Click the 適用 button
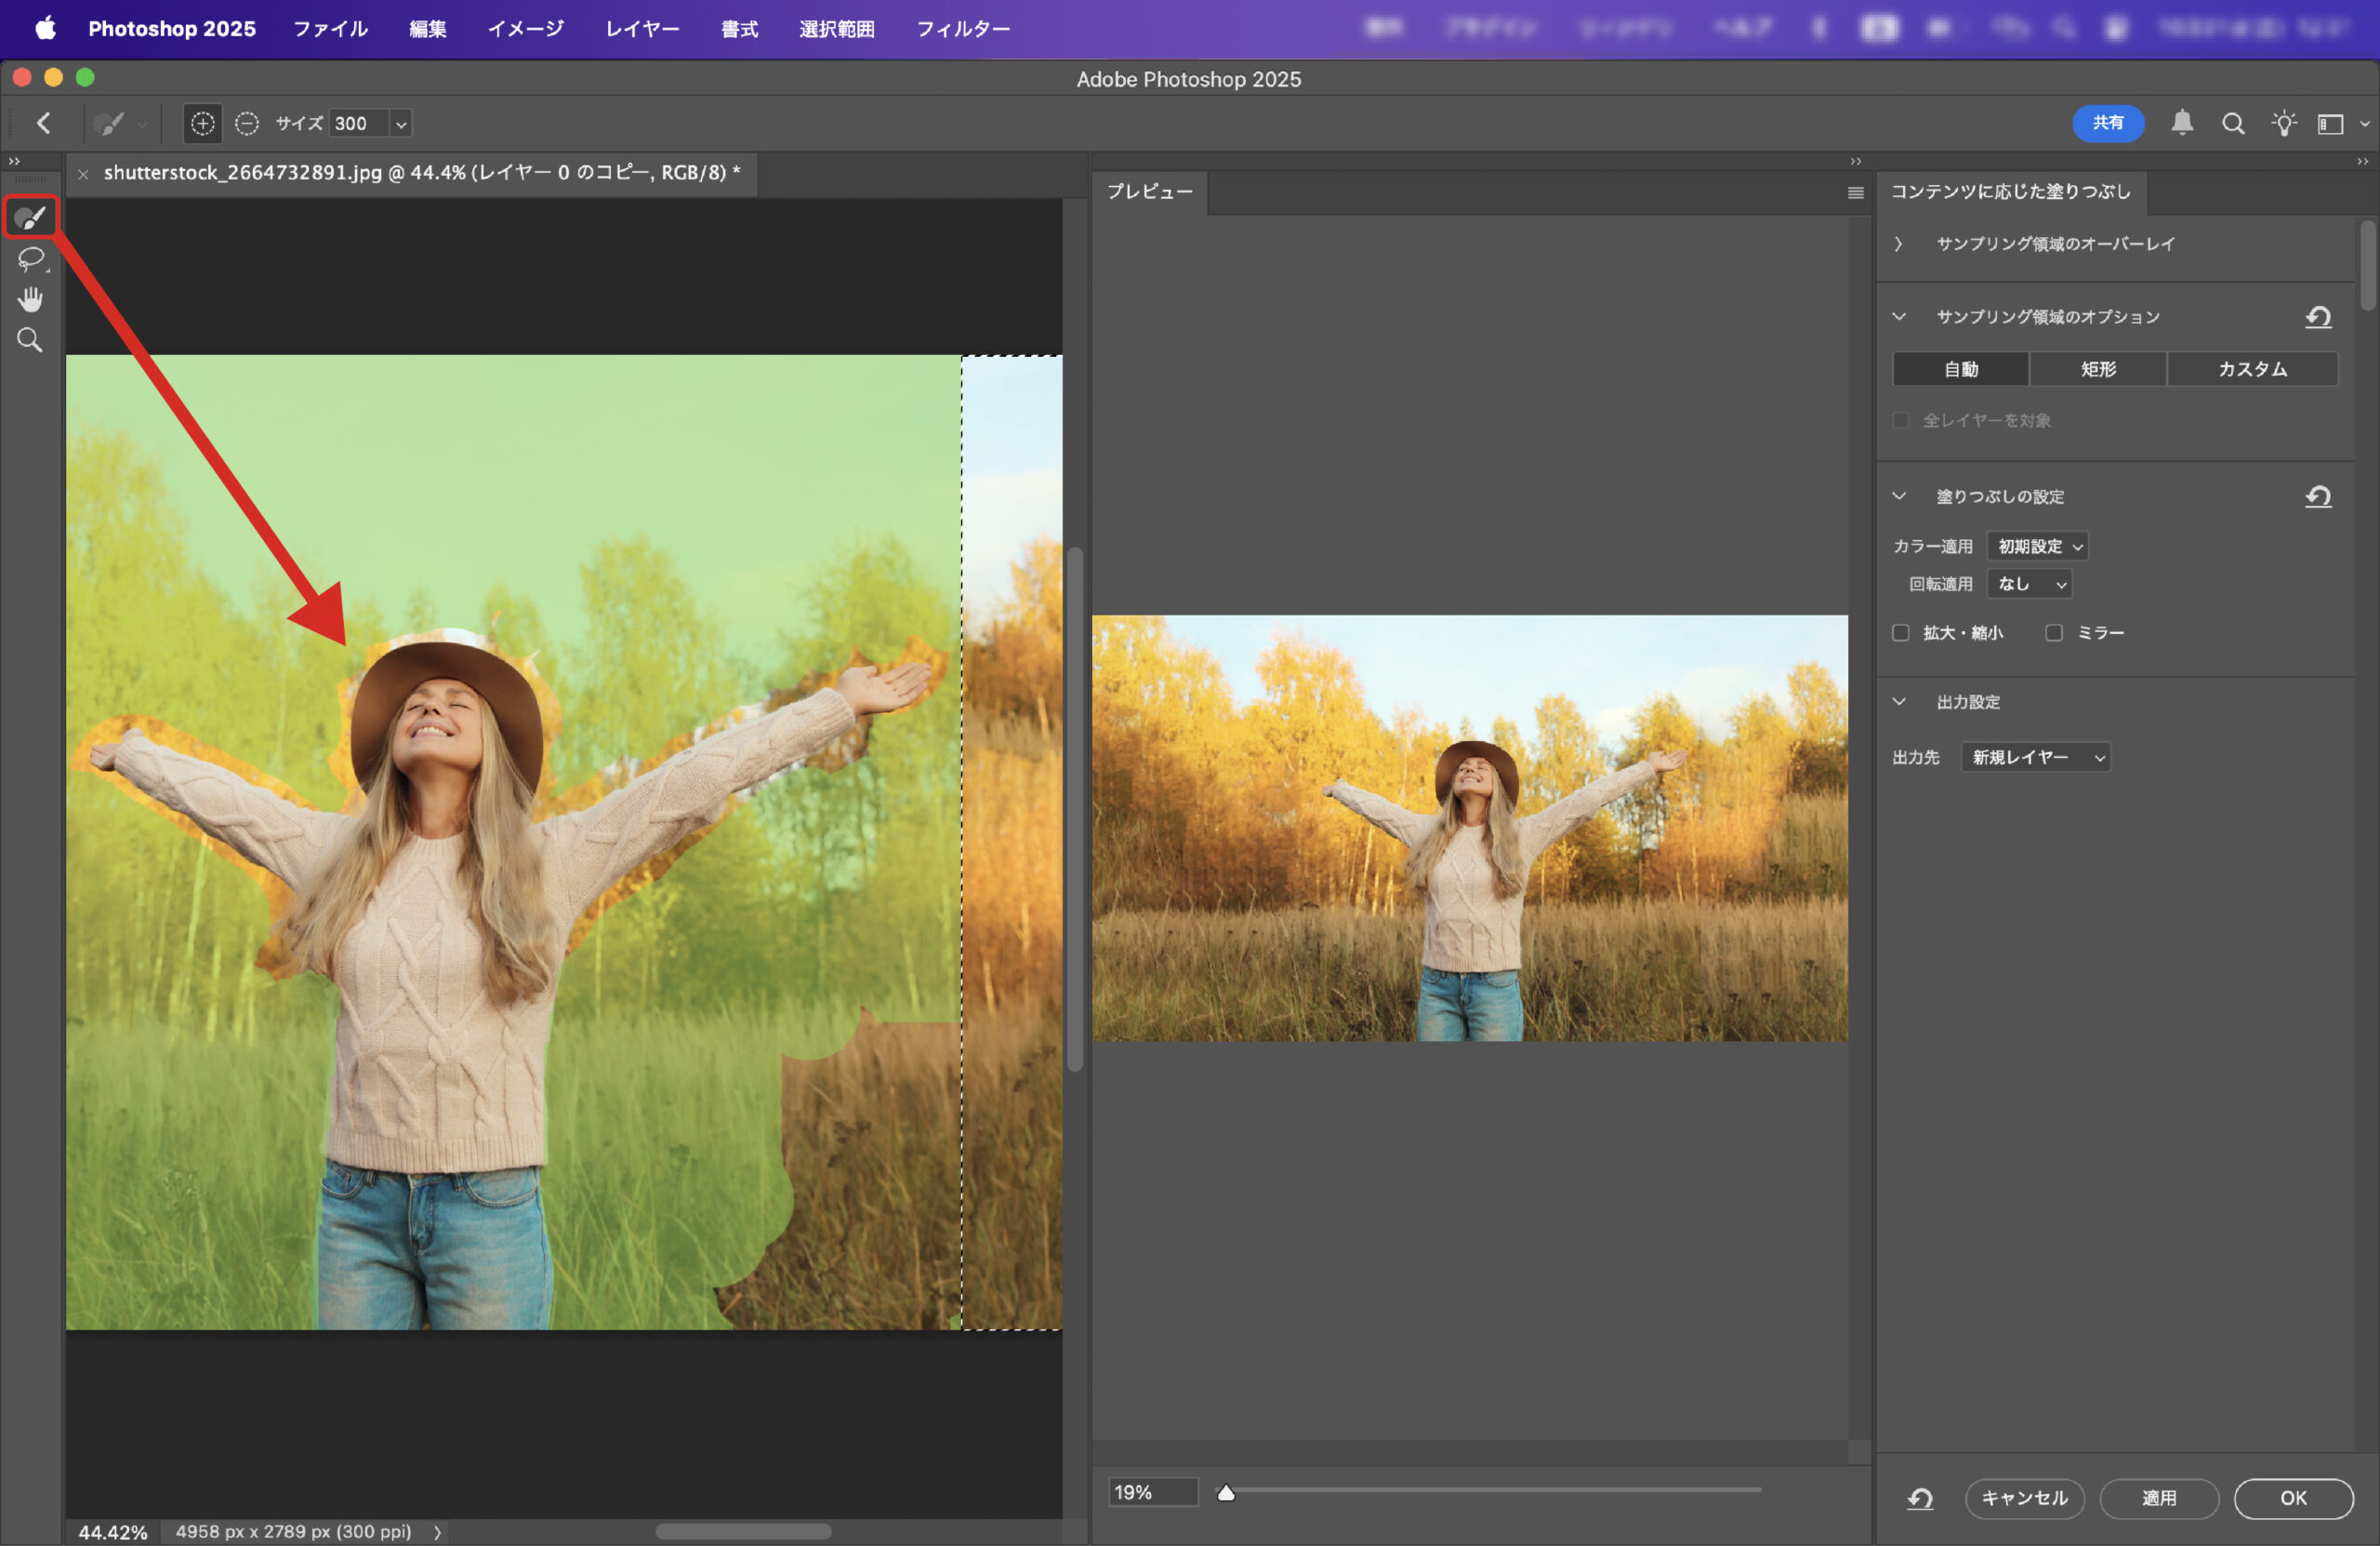Viewport: 2380px width, 1546px height. [x=2158, y=1498]
